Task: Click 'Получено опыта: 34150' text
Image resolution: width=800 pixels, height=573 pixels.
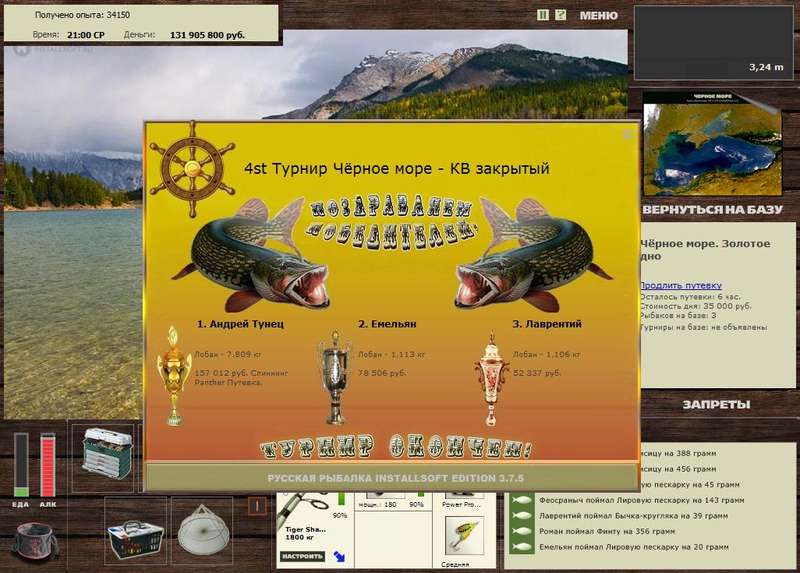Action: coord(82,15)
